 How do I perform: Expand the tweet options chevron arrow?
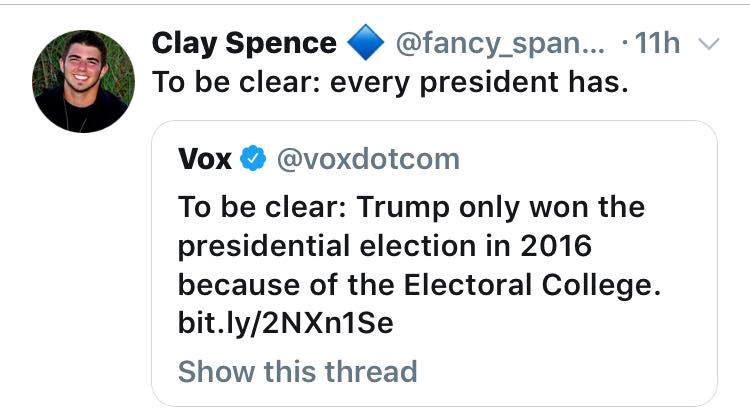point(709,44)
